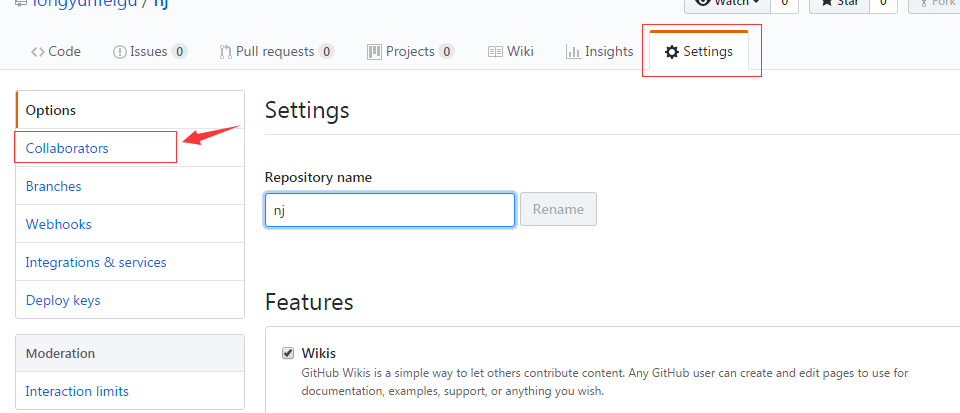Screen dimensions: 960x413
Task: Click the Moderation section header
Action: pos(130,353)
